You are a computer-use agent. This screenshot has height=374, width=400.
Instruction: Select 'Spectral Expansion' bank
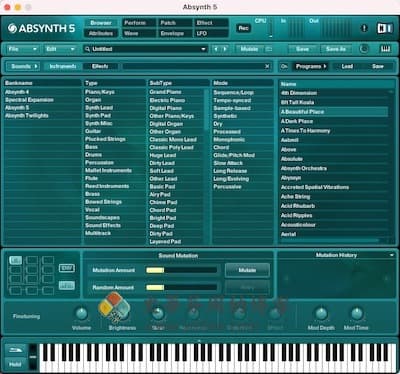tap(29, 100)
